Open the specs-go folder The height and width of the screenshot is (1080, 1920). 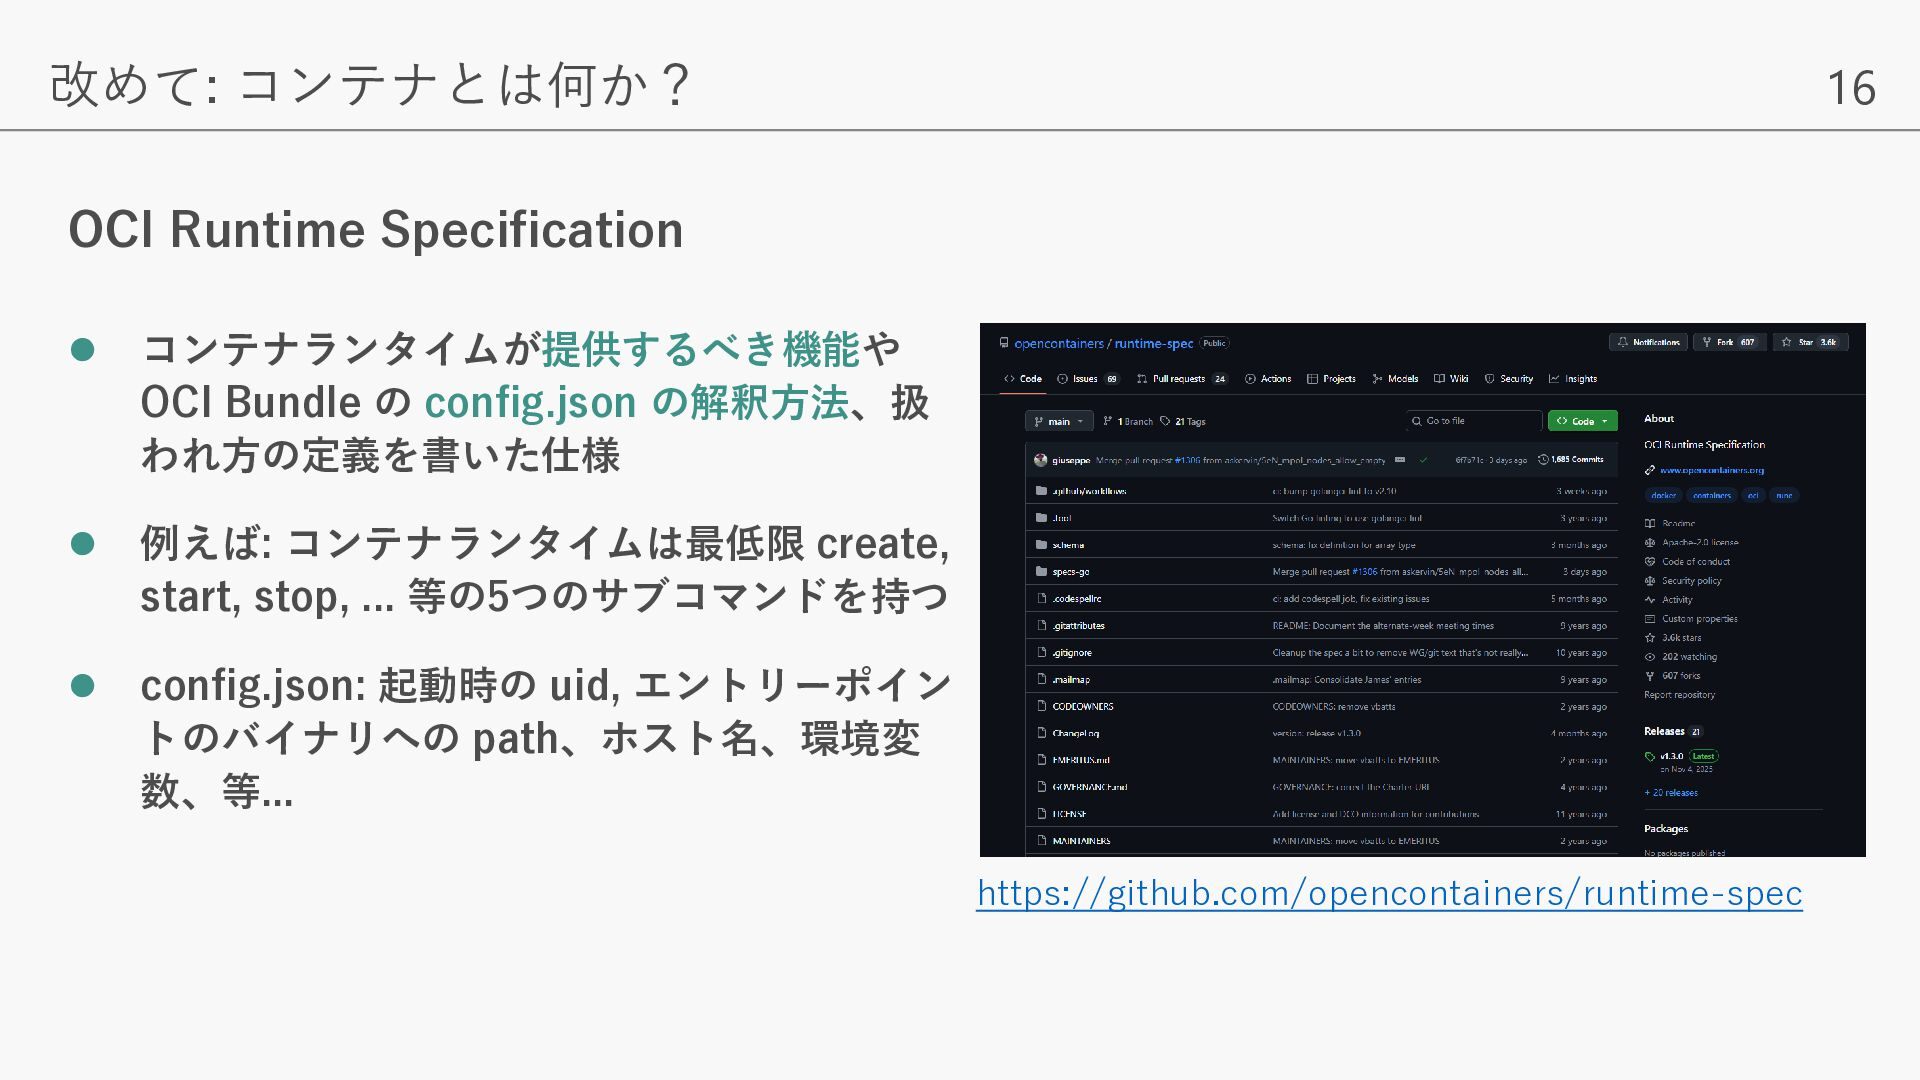click(x=1070, y=572)
